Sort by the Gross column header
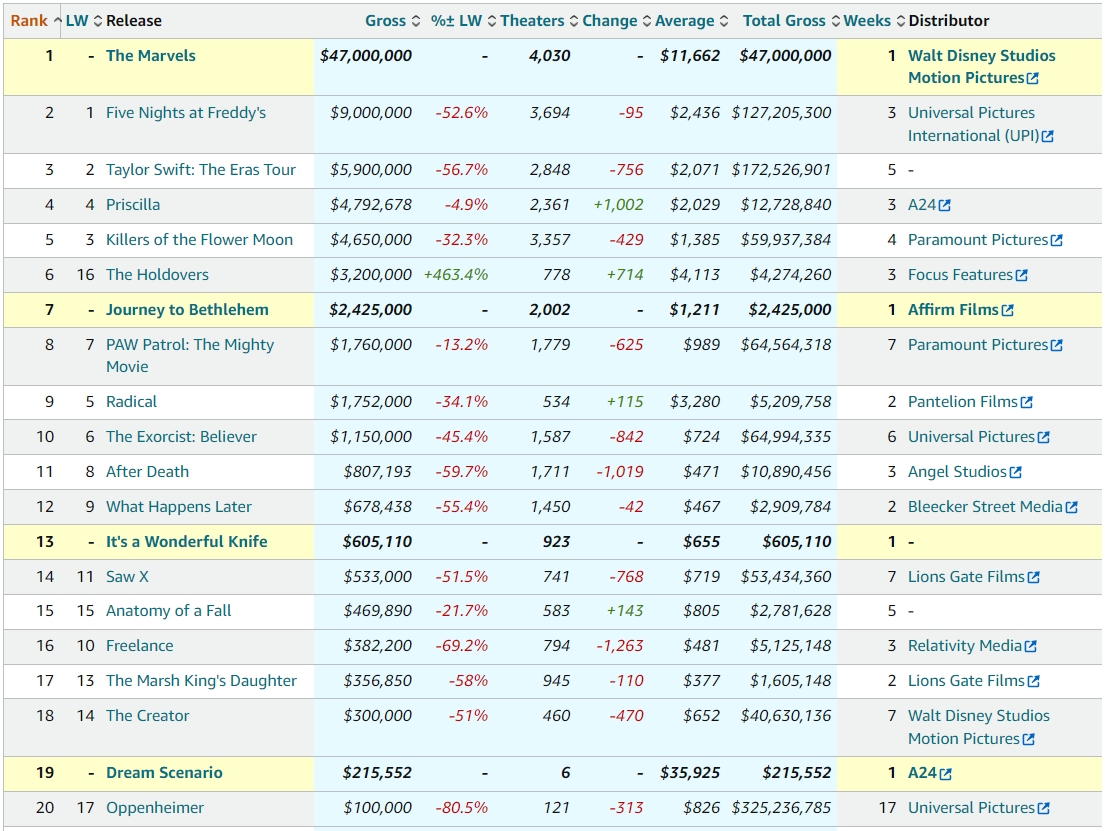Screen dimensions: 1105x831 coord(393,21)
